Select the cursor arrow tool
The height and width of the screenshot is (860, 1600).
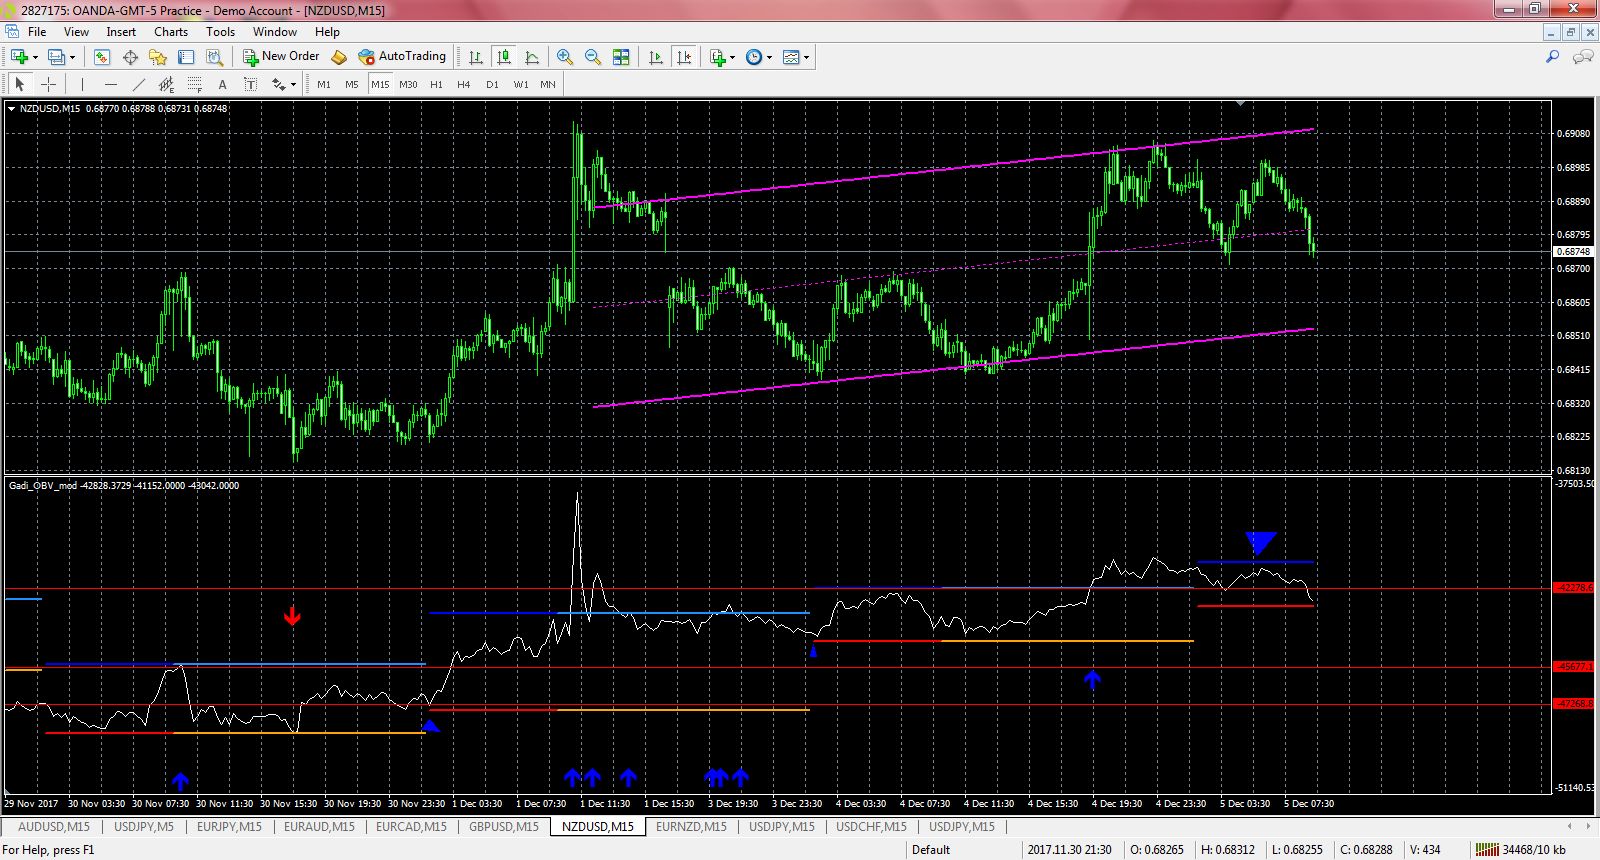click(20, 84)
